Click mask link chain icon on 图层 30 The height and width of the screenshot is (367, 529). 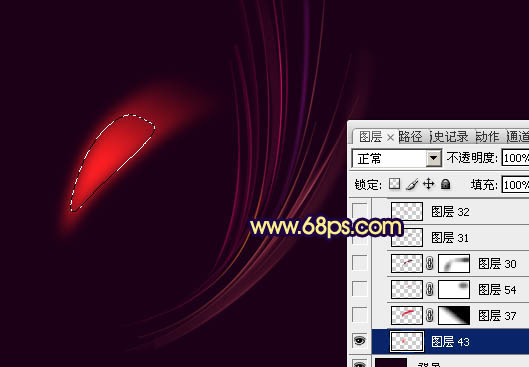(430, 263)
